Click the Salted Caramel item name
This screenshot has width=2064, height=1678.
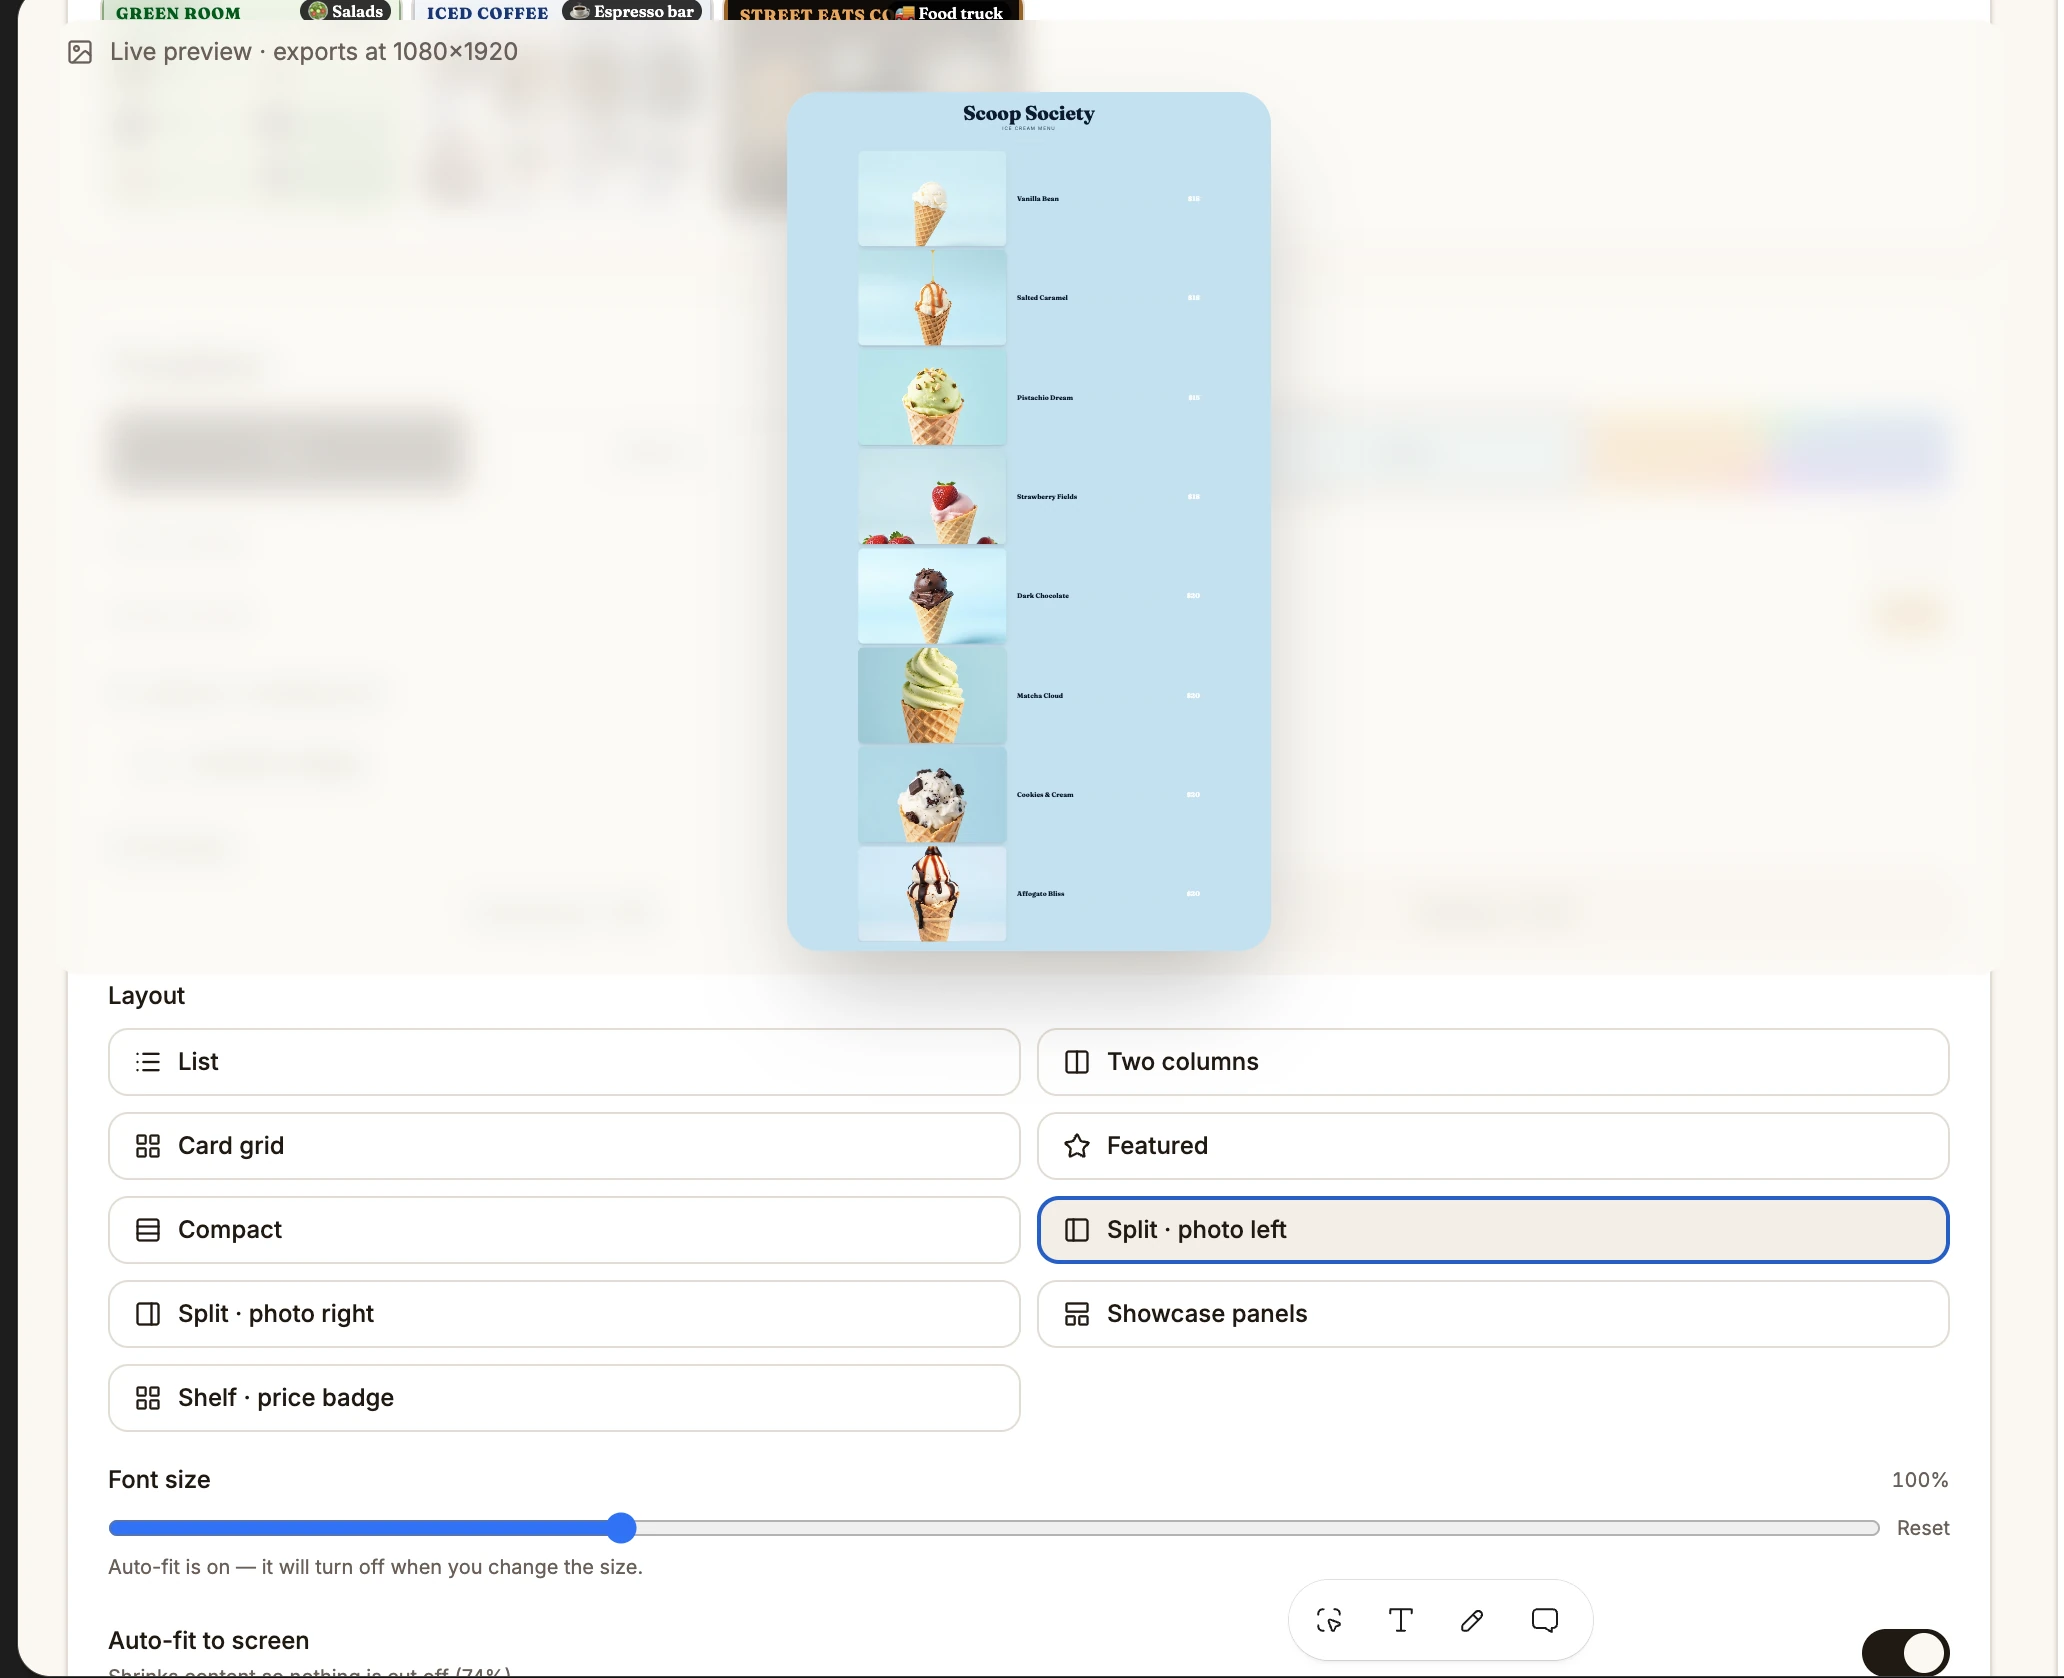point(1042,298)
